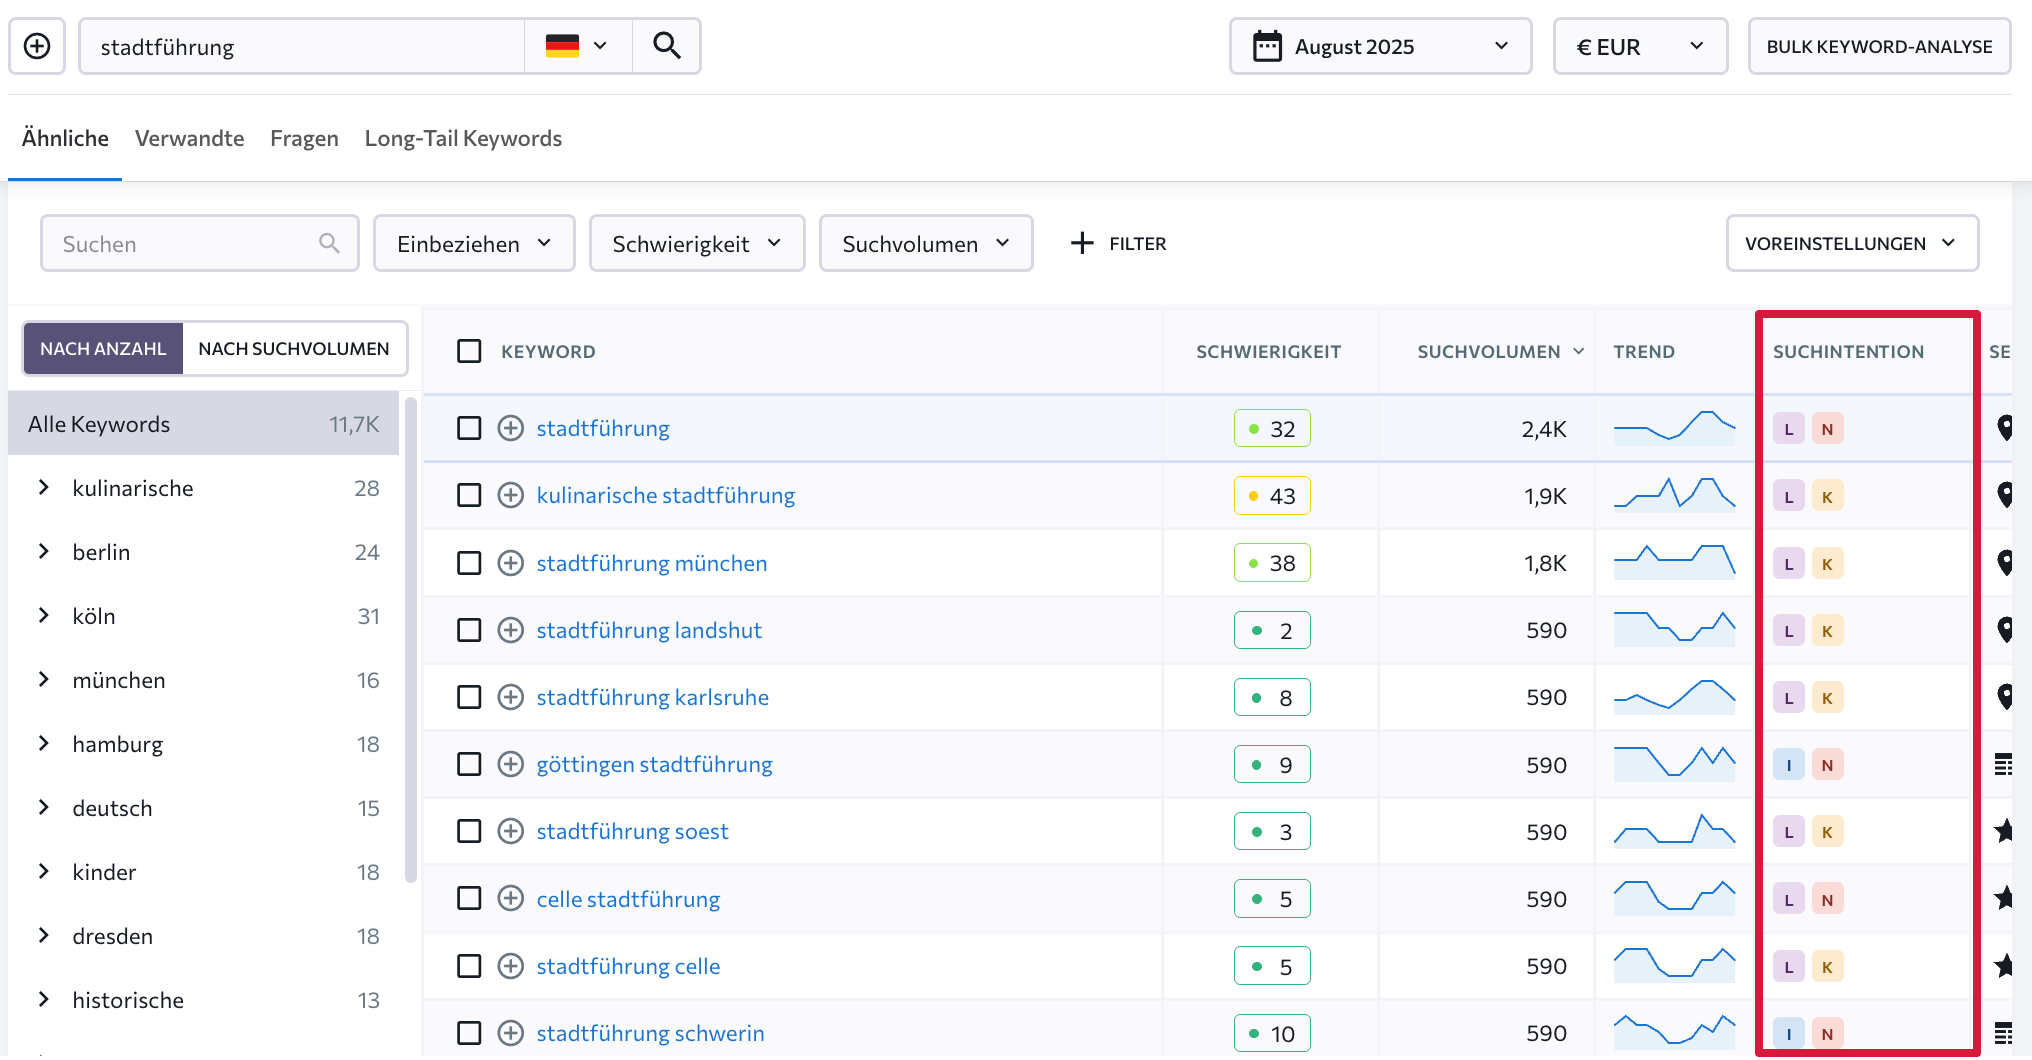Open the Schwierigkeit filter dropdown
This screenshot has width=2032, height=1060.
click(697, 243)
